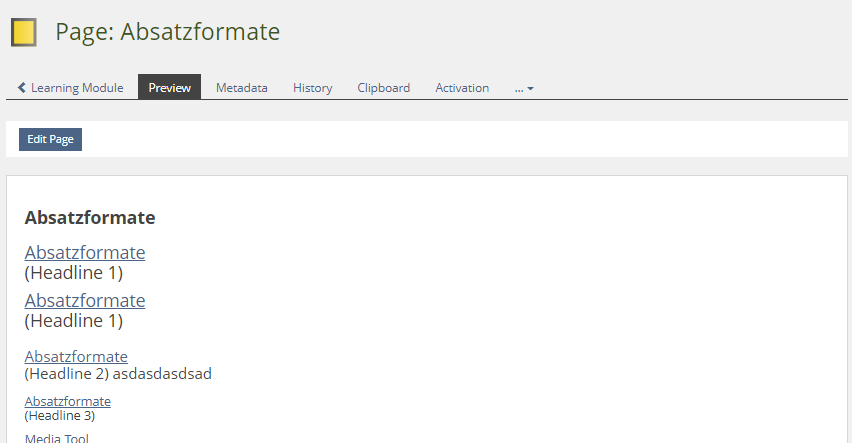Image resolution: width=852 pixels, height=443 pixels.
Task: Click the 'Page: Absatzformate' page title
Action: (167, 32)
